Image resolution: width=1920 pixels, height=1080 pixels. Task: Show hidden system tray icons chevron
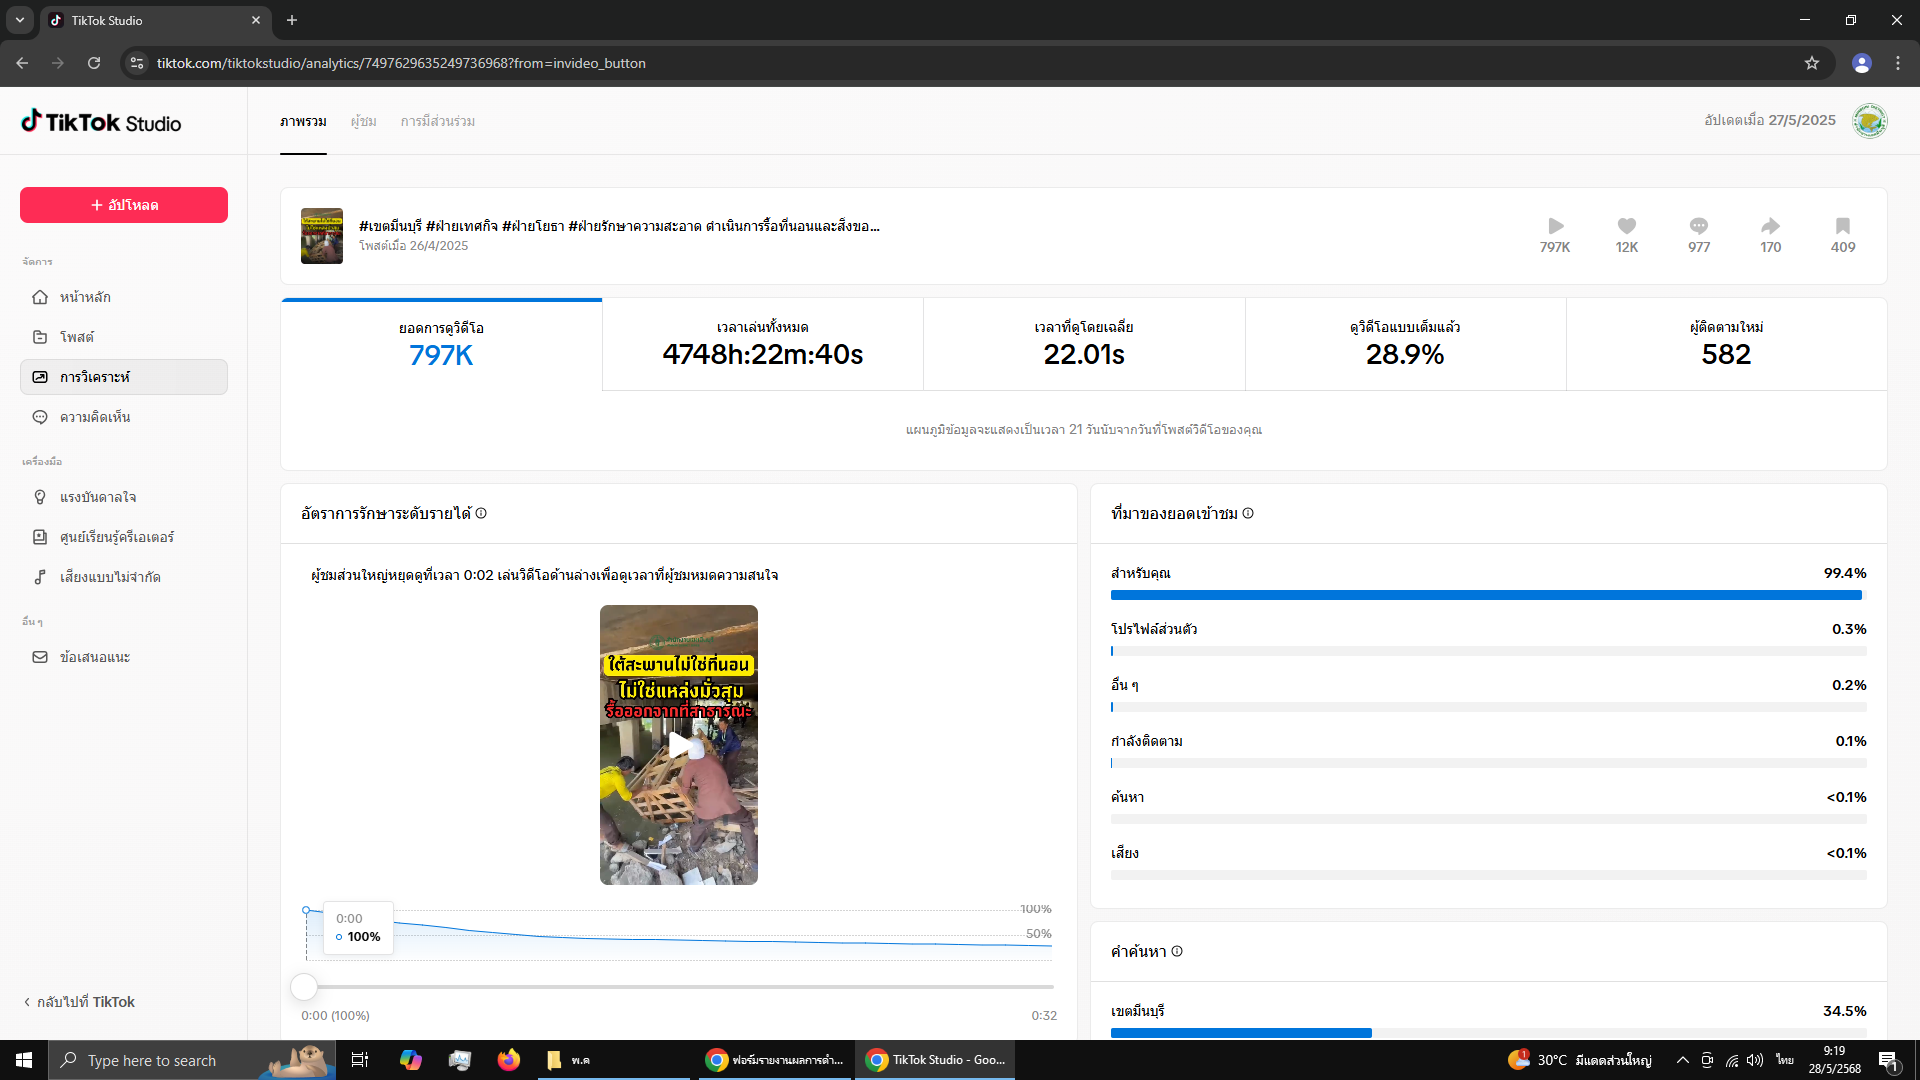pyautogui.click(x=1683, y=1060)
